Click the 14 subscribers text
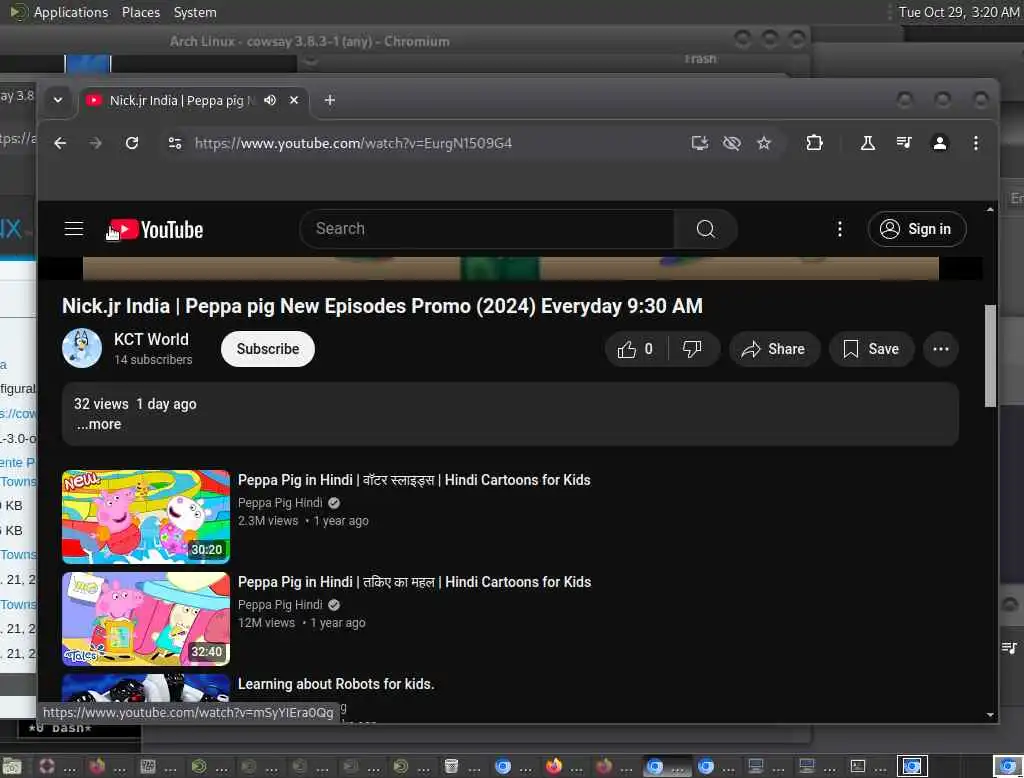 pyautogui.click(x=153, y=360)
